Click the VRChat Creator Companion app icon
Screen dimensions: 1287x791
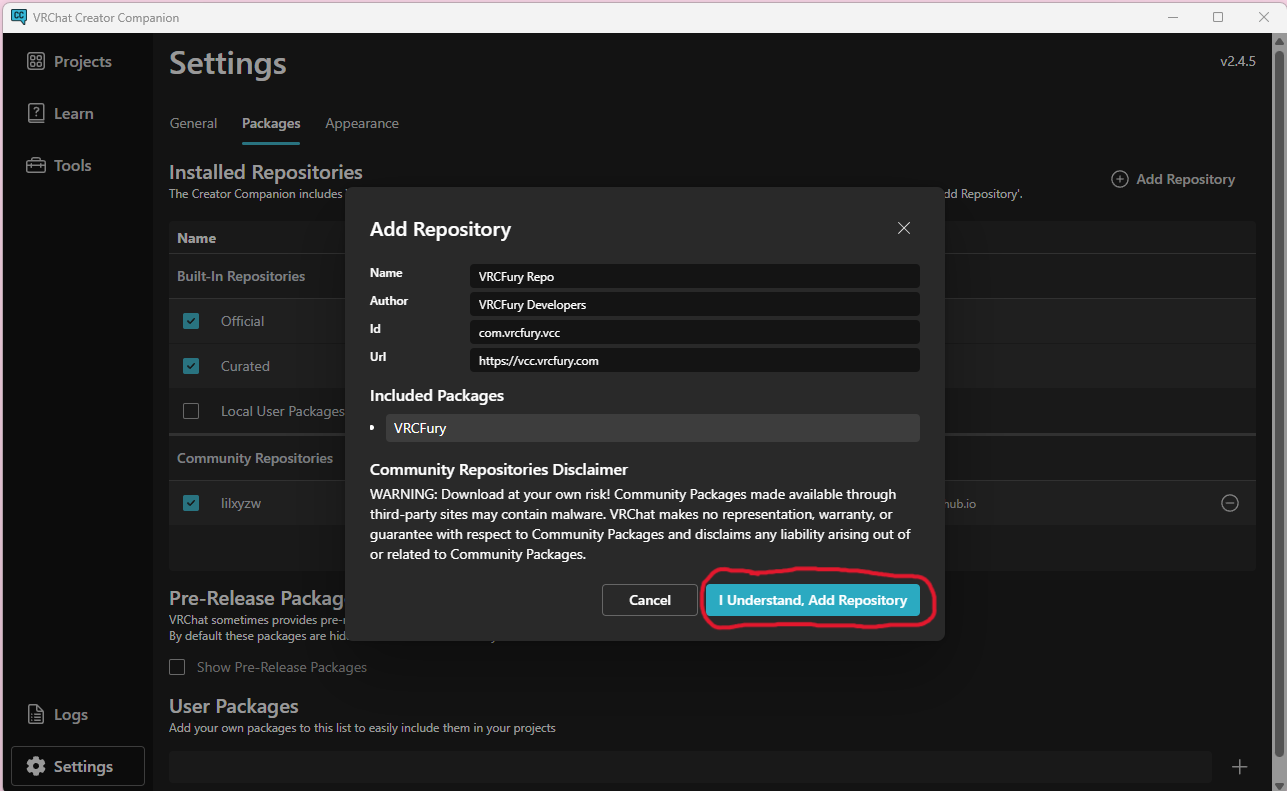tap(19, 17)
